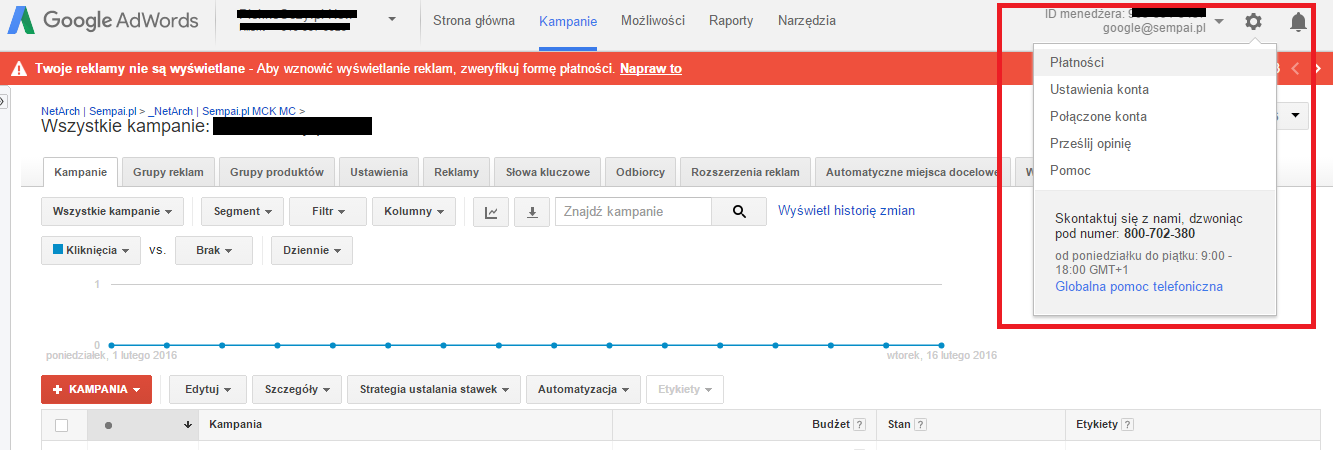Expand the left side panel arrow
Screen dimensions: 1333x450
pyautogui.click(x=3, y=100)
